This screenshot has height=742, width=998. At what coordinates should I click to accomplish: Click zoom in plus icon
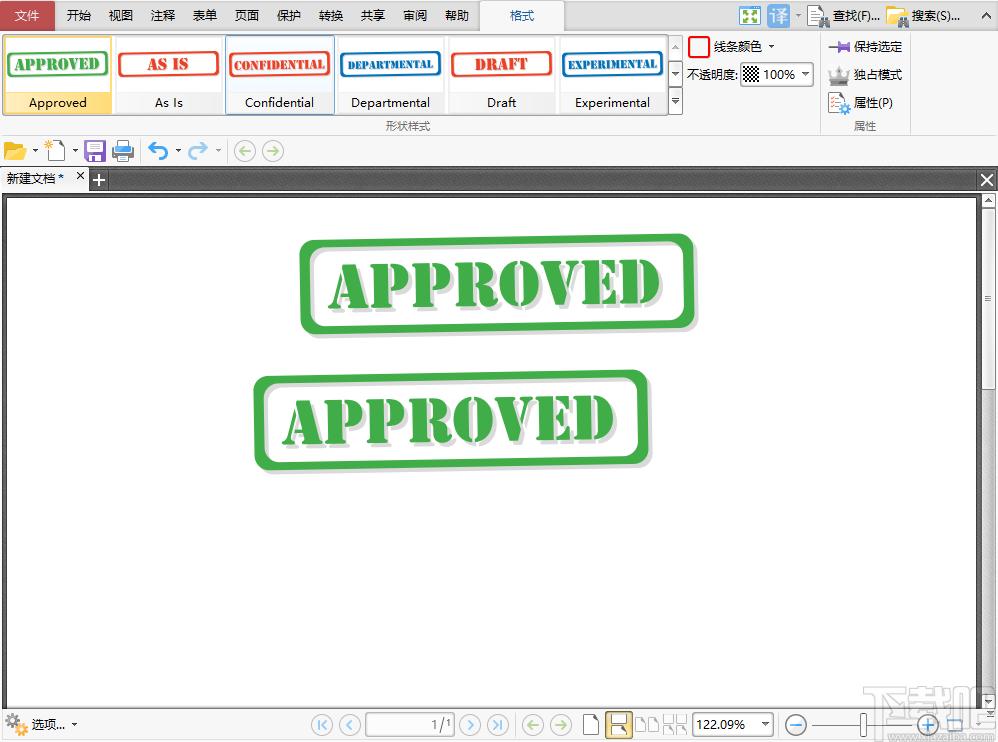[927, 724]
